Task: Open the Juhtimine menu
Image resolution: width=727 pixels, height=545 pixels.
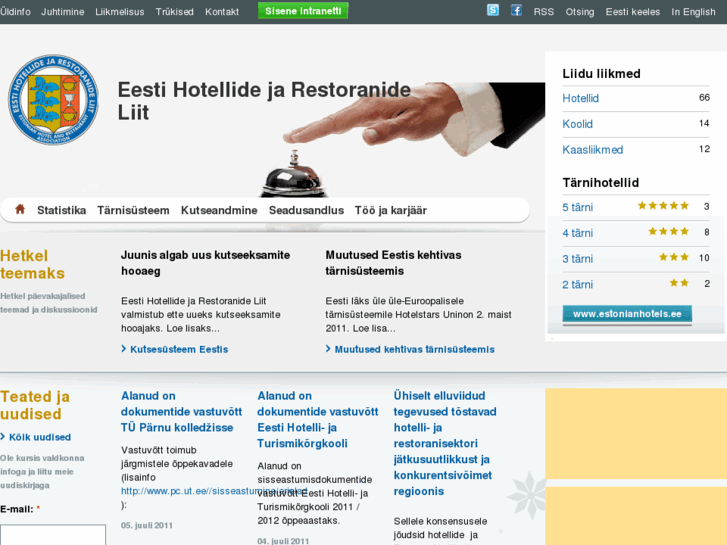Action: click(x=63, y=12)
